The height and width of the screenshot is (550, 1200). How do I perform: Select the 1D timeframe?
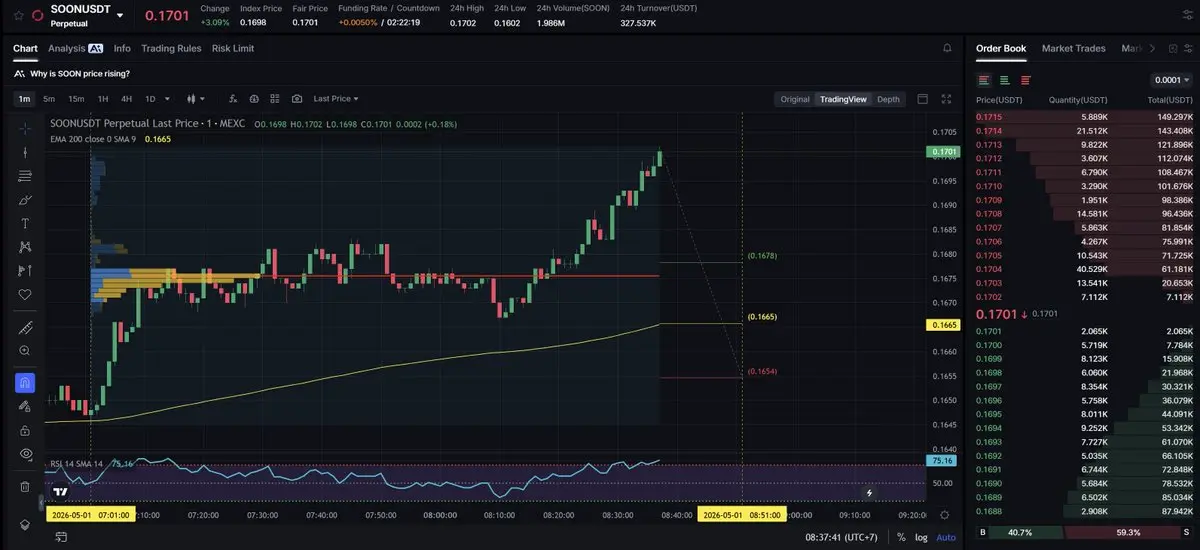pyautogui.click(x=150, y=99)
